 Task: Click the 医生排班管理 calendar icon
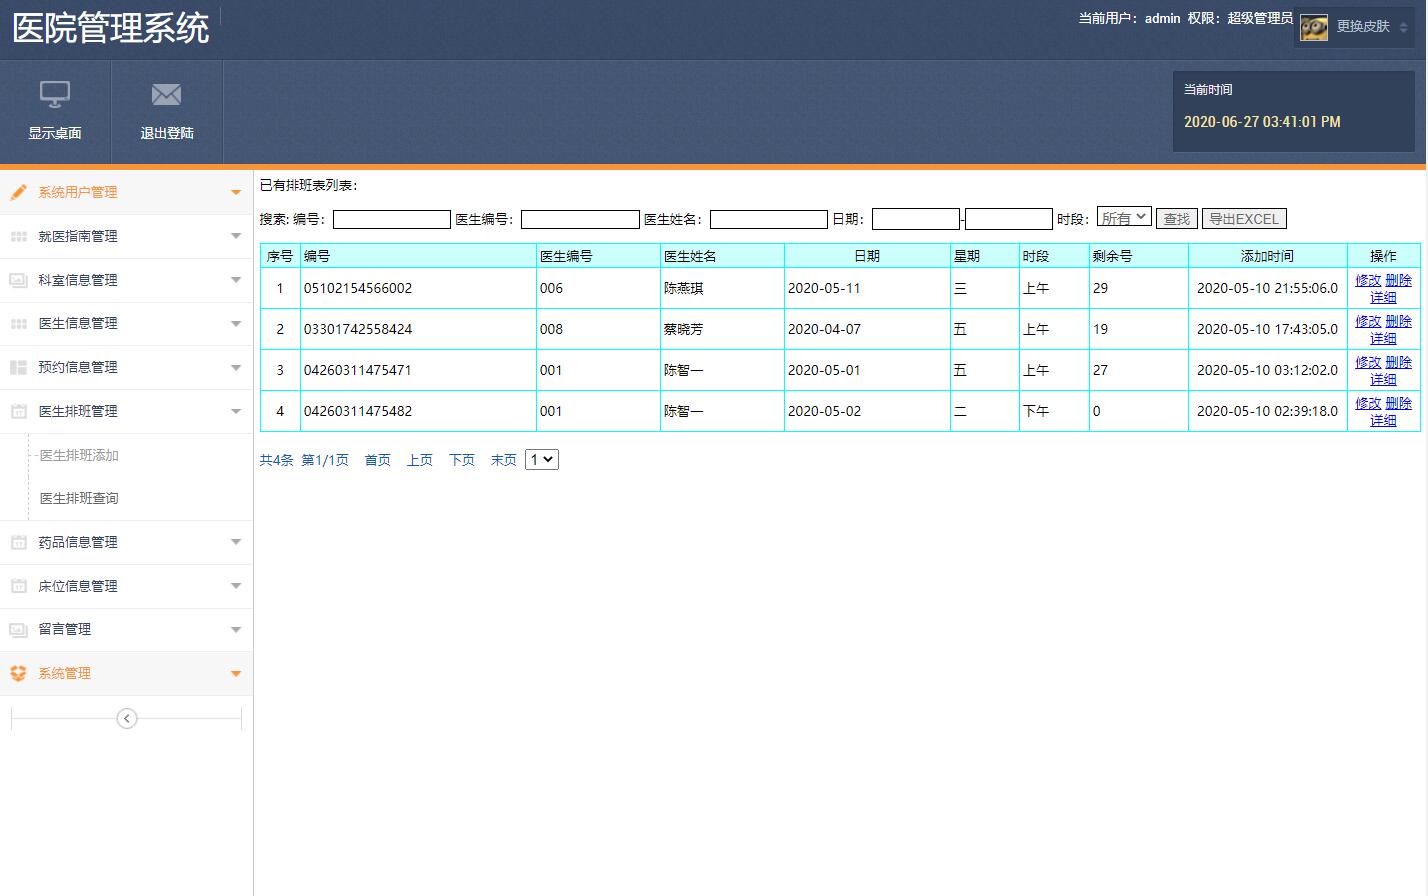(x=17, y=410)
